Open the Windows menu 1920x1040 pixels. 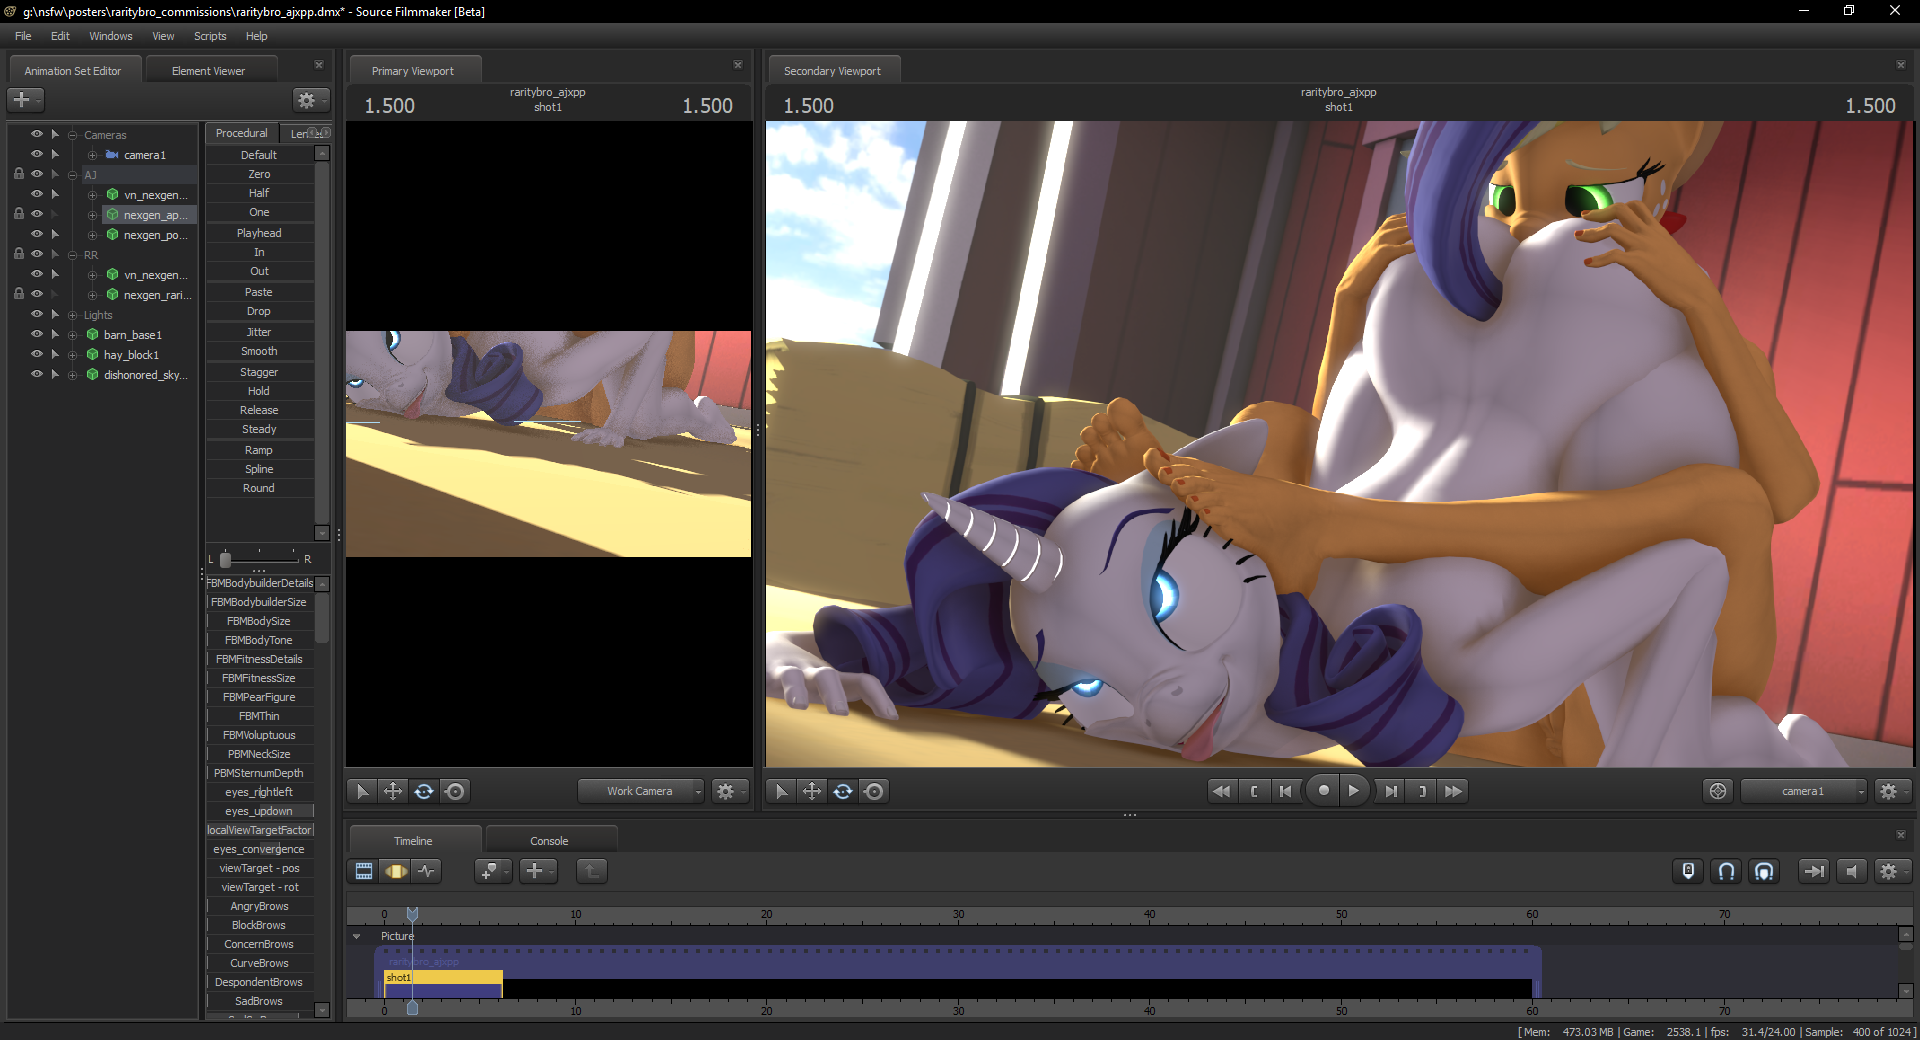(x=111, y=36)
